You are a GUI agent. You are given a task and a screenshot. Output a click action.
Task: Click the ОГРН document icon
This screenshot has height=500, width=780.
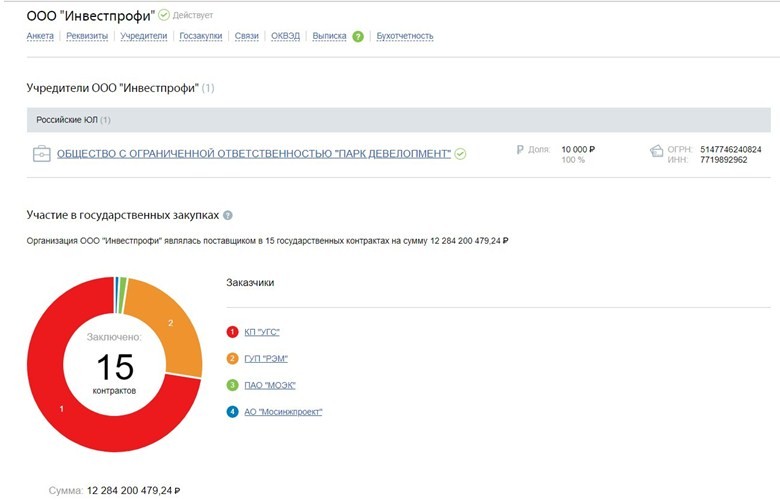click(x=656, y=151)
